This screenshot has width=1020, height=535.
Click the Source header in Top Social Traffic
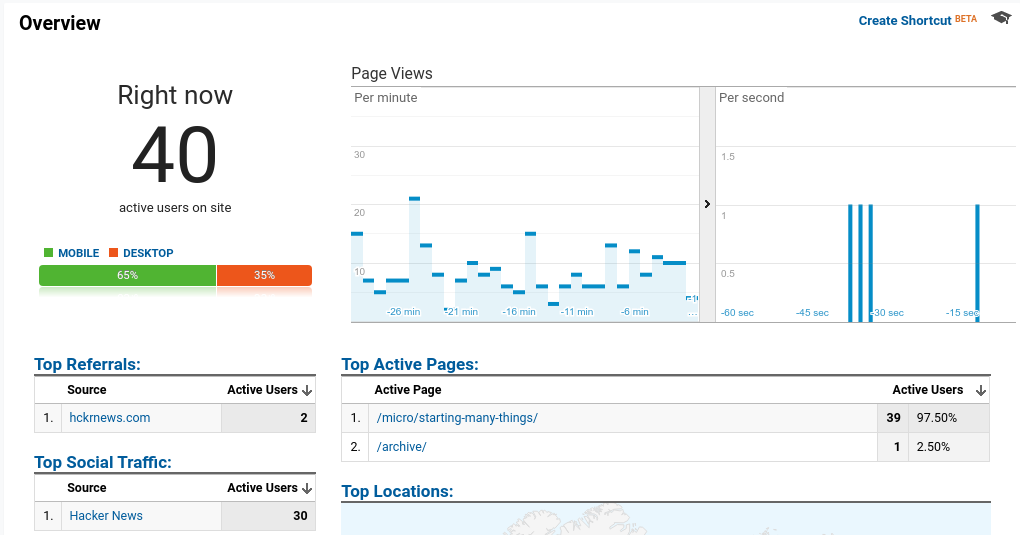click(87, 487)
